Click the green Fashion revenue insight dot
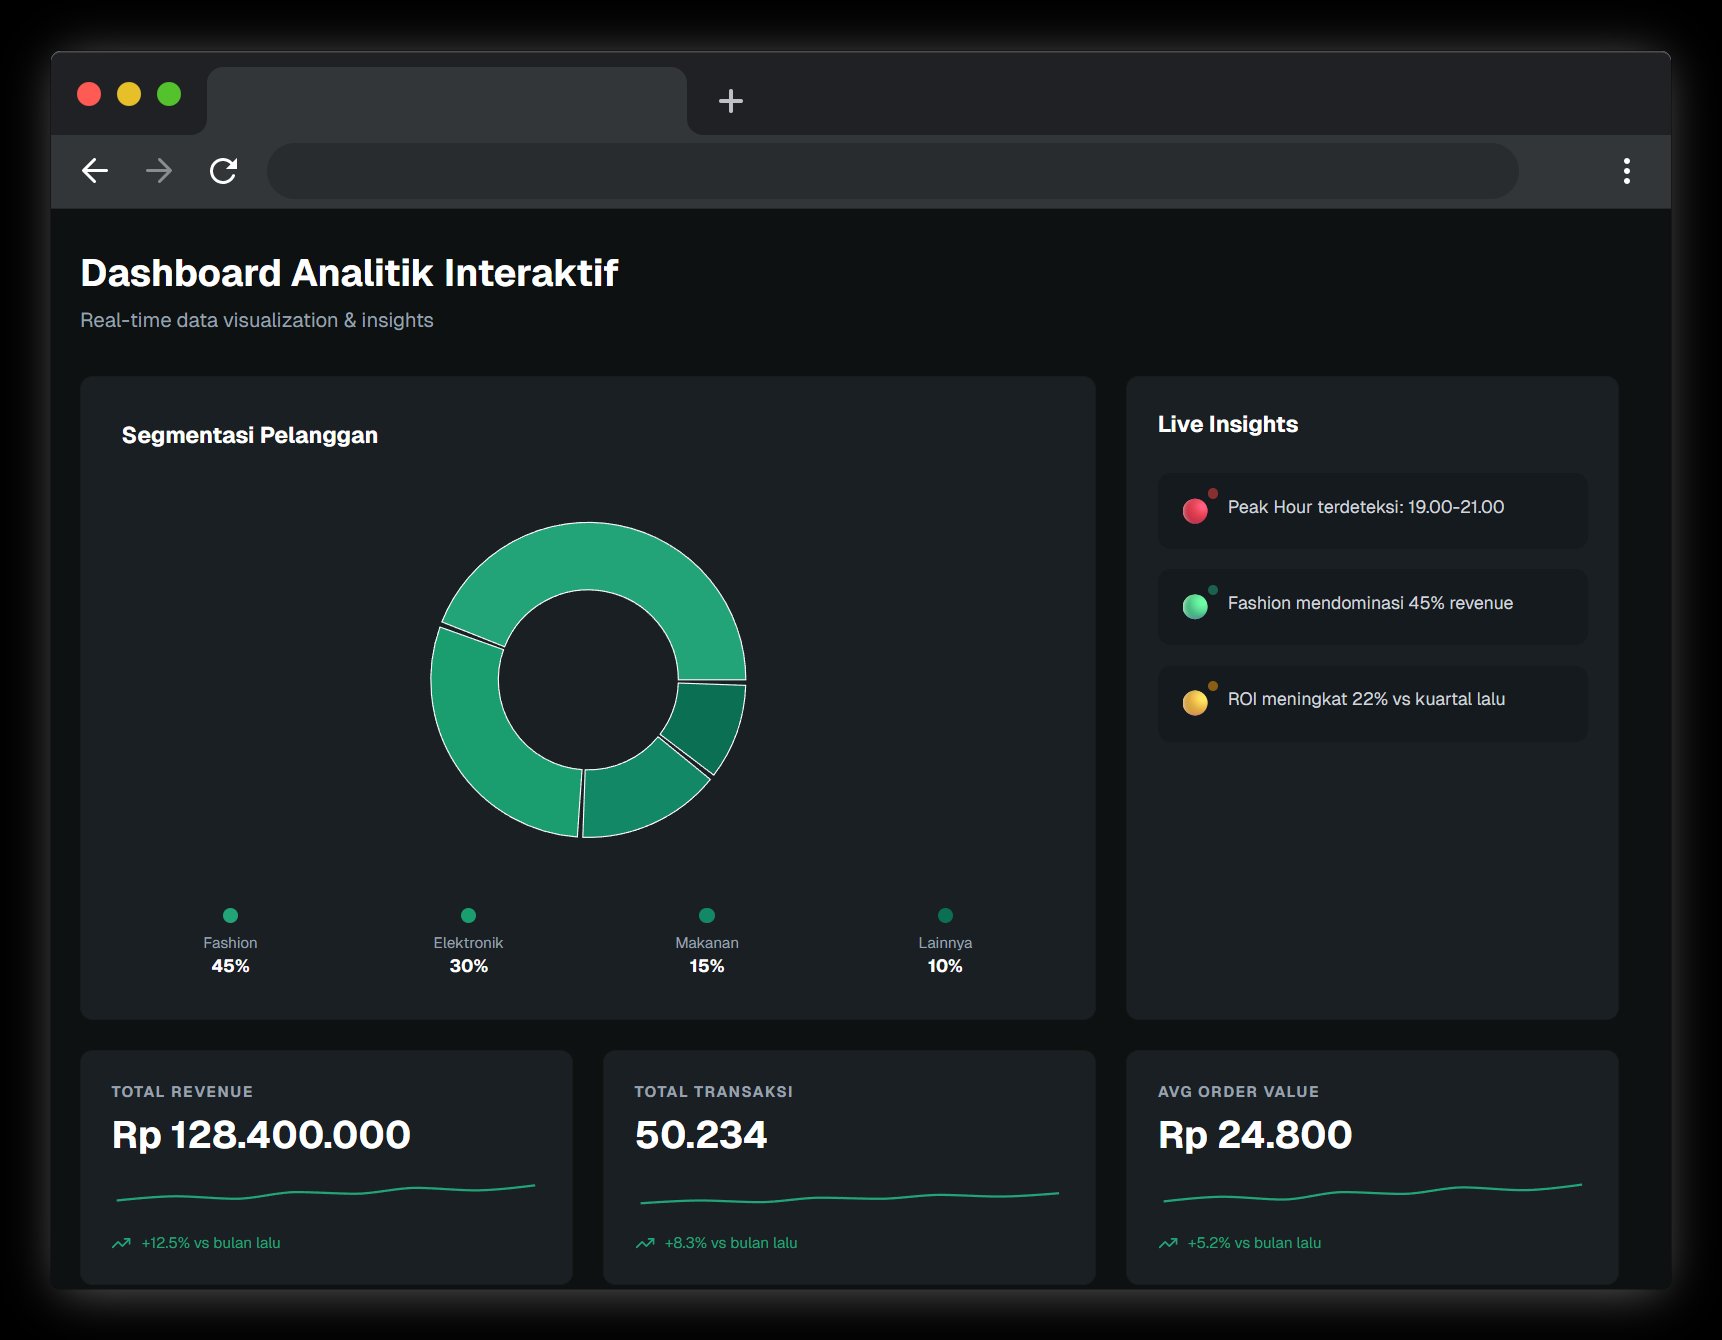The width and height of the screenshot is (1722, 1340). (1194, 604)
